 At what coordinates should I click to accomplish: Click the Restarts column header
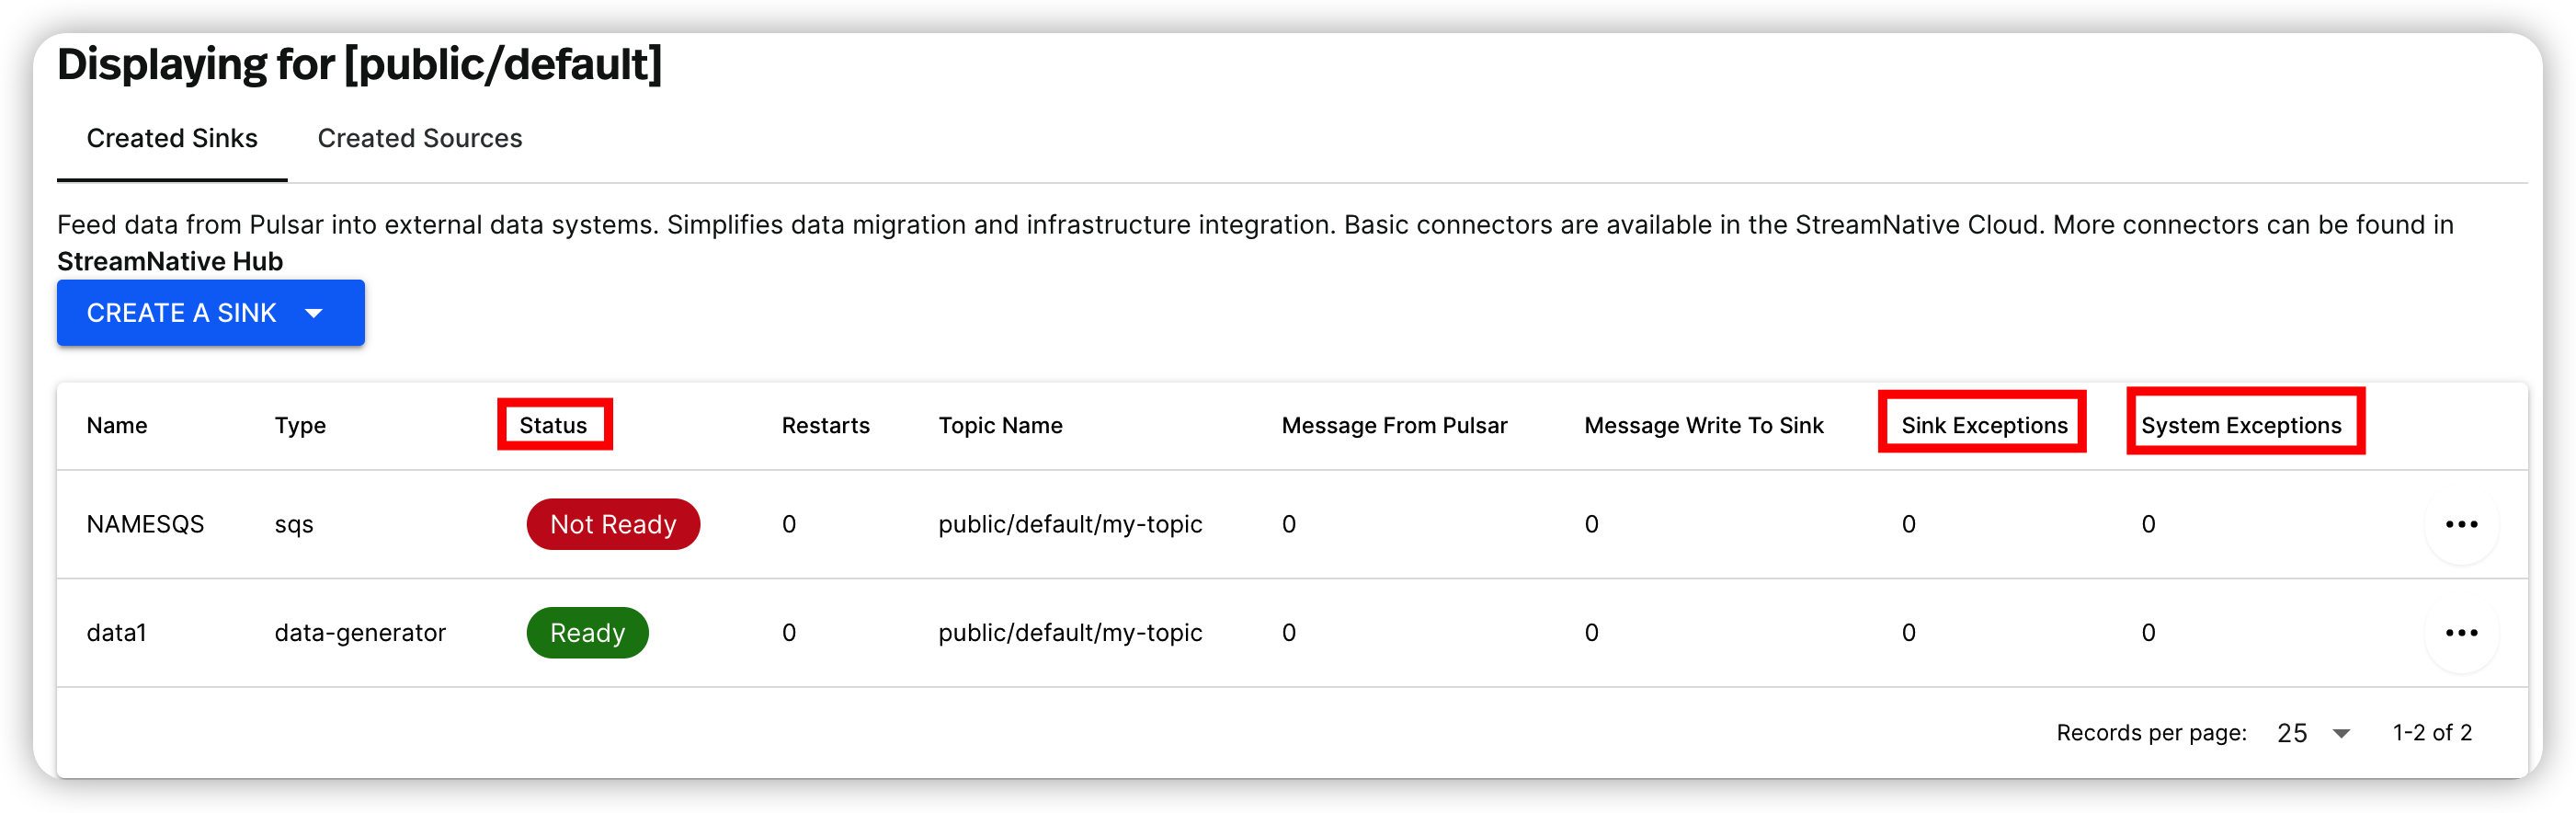point(825,425)
